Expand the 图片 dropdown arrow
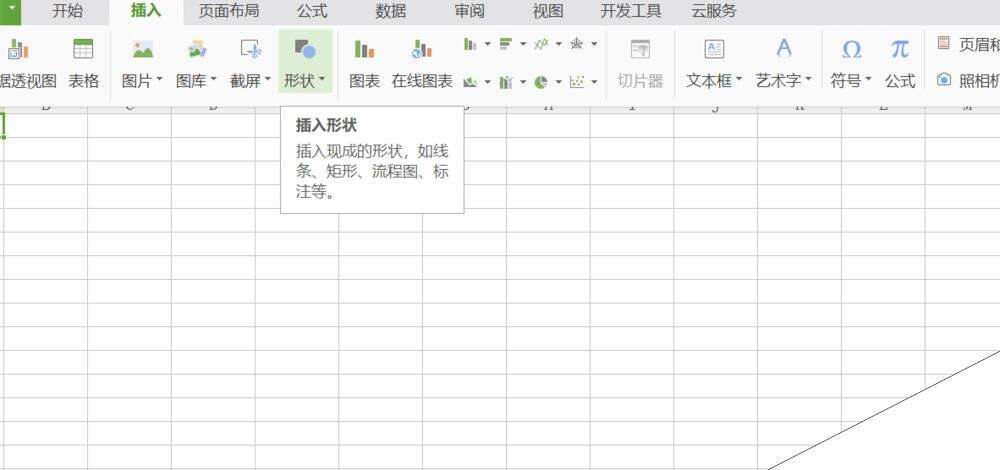The width and height of the screenshot is (1000, 470). tap(159, 80)
